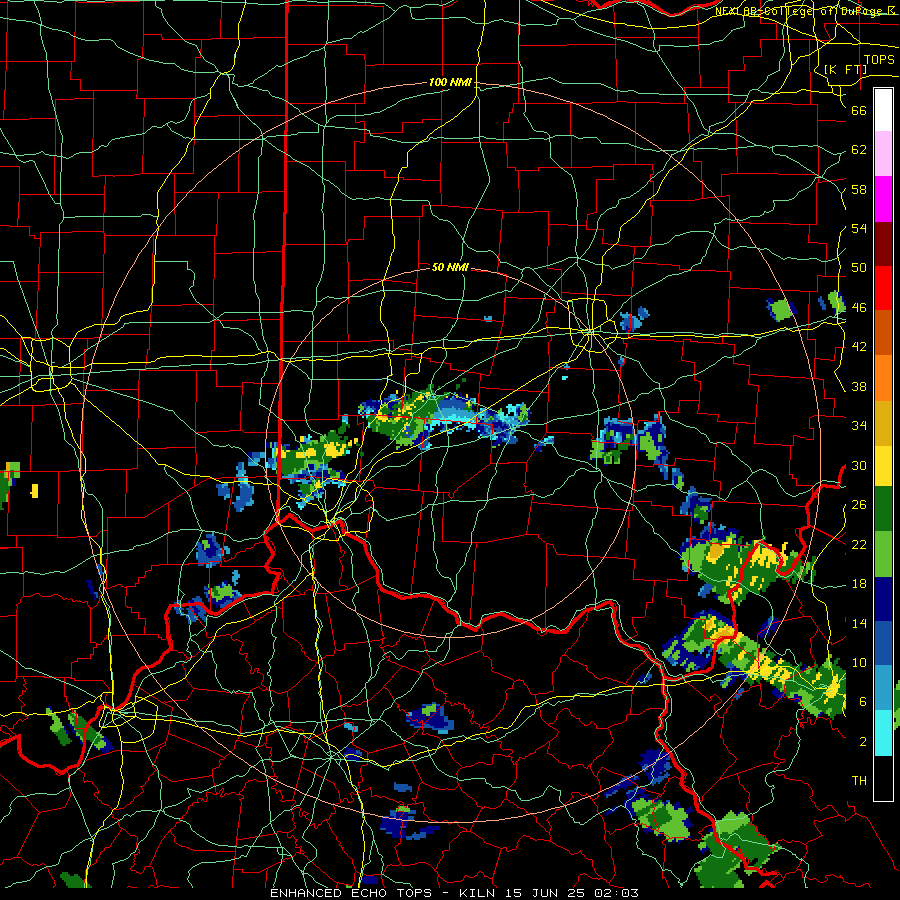Click the legend value 34

point(859,426)
